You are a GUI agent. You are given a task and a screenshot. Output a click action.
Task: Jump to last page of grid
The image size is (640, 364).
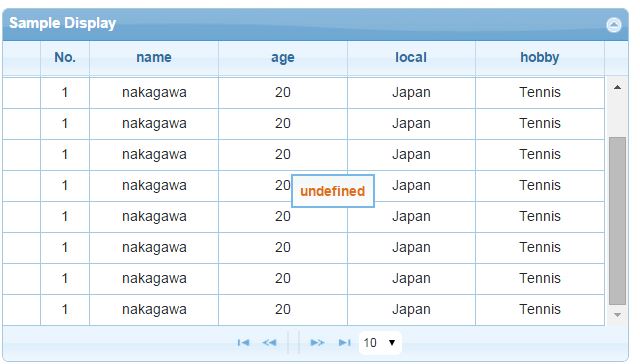[344, 342]
